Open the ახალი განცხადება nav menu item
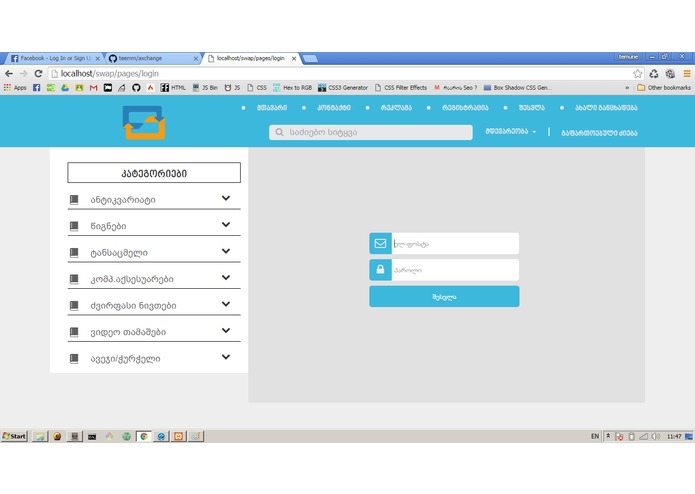The height and width of the screenshot is (494, 695). point(606,108)
